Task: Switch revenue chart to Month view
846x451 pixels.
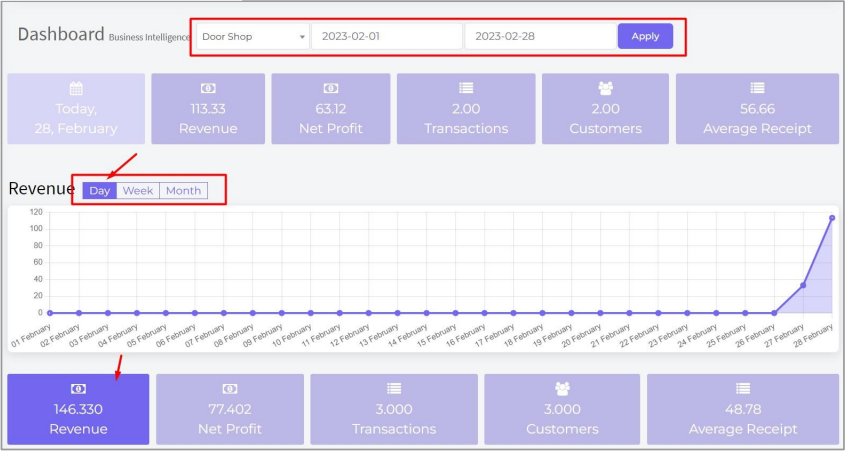Action: coord(183,191)
